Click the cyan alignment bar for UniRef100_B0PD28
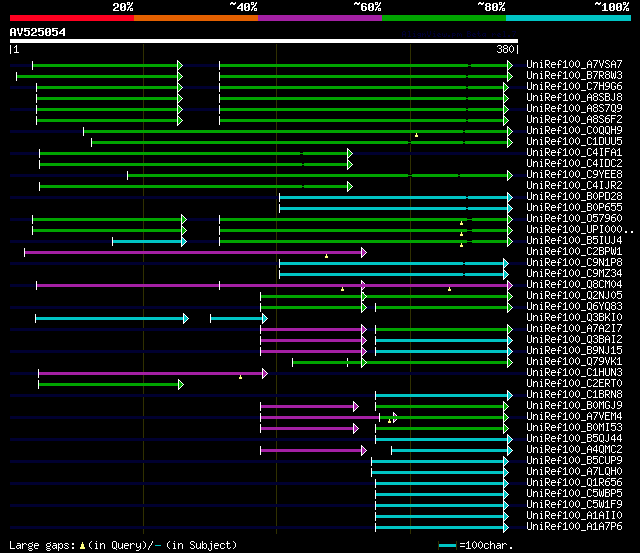The width and height of the screenshot is (640, 553). click(x=394, y=198)
